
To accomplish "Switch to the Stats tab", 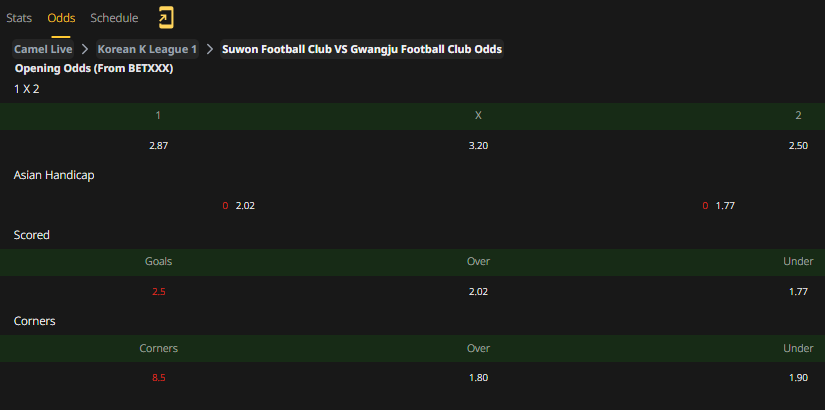I will (19, 18).
